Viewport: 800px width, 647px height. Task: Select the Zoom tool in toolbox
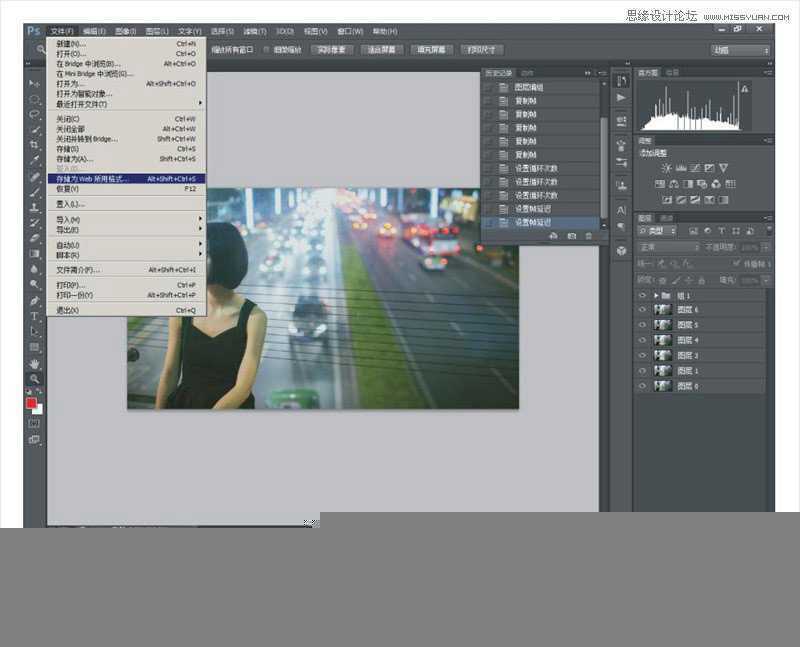pos(34,379)
